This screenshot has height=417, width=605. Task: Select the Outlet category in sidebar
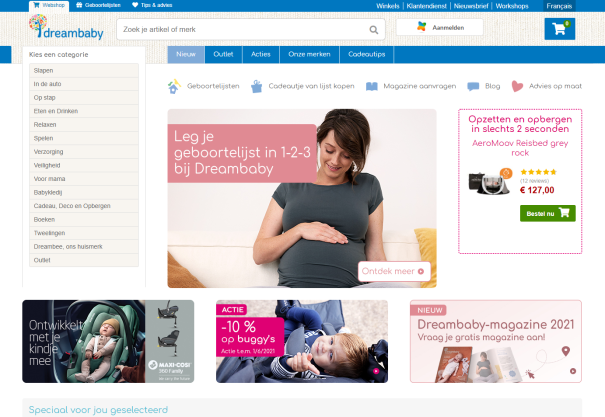(x=84, y=260)
